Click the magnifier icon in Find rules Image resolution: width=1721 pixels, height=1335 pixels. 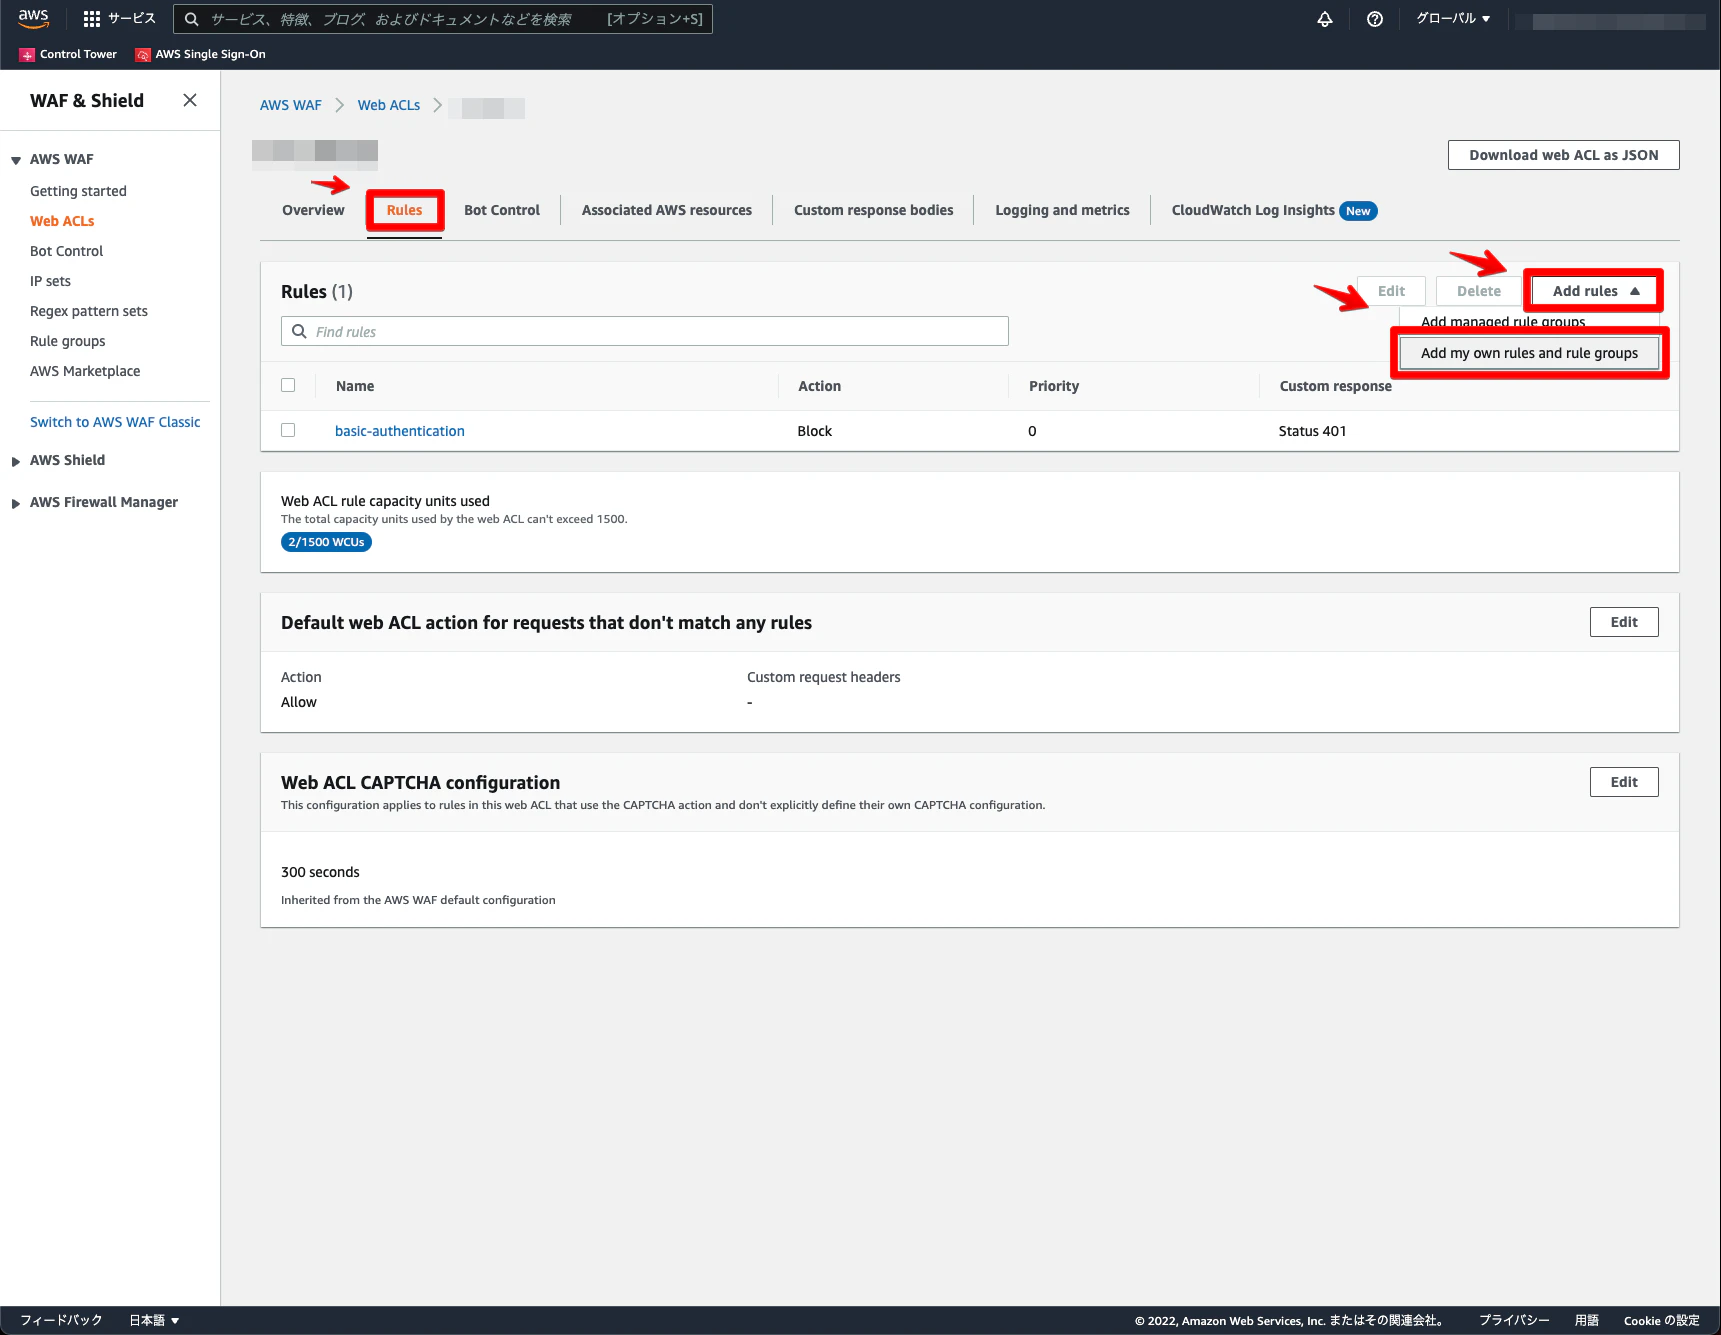click(x=299, y=331)
